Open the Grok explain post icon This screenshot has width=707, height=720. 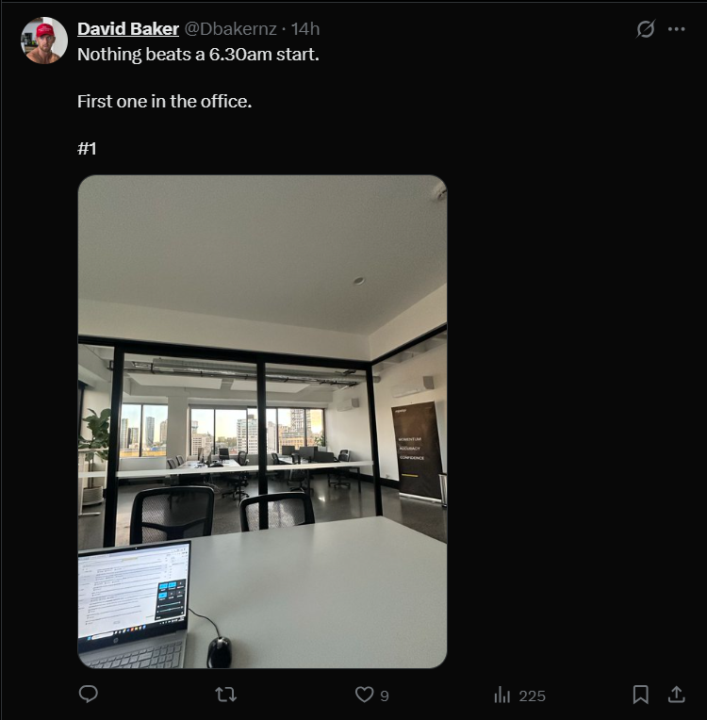point(645,29)
